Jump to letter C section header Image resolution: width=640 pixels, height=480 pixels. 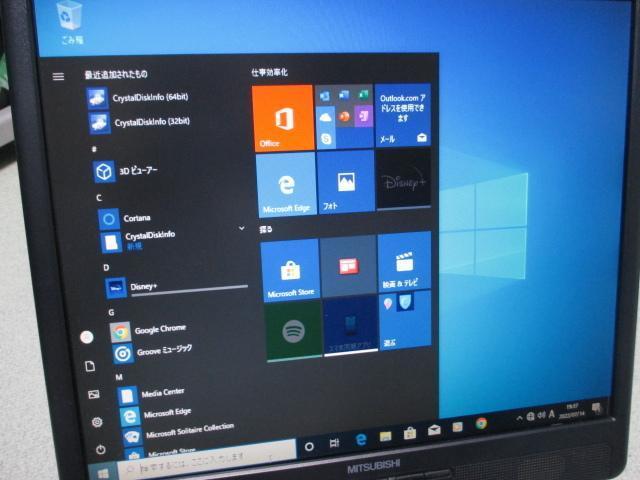click(99, 198)
